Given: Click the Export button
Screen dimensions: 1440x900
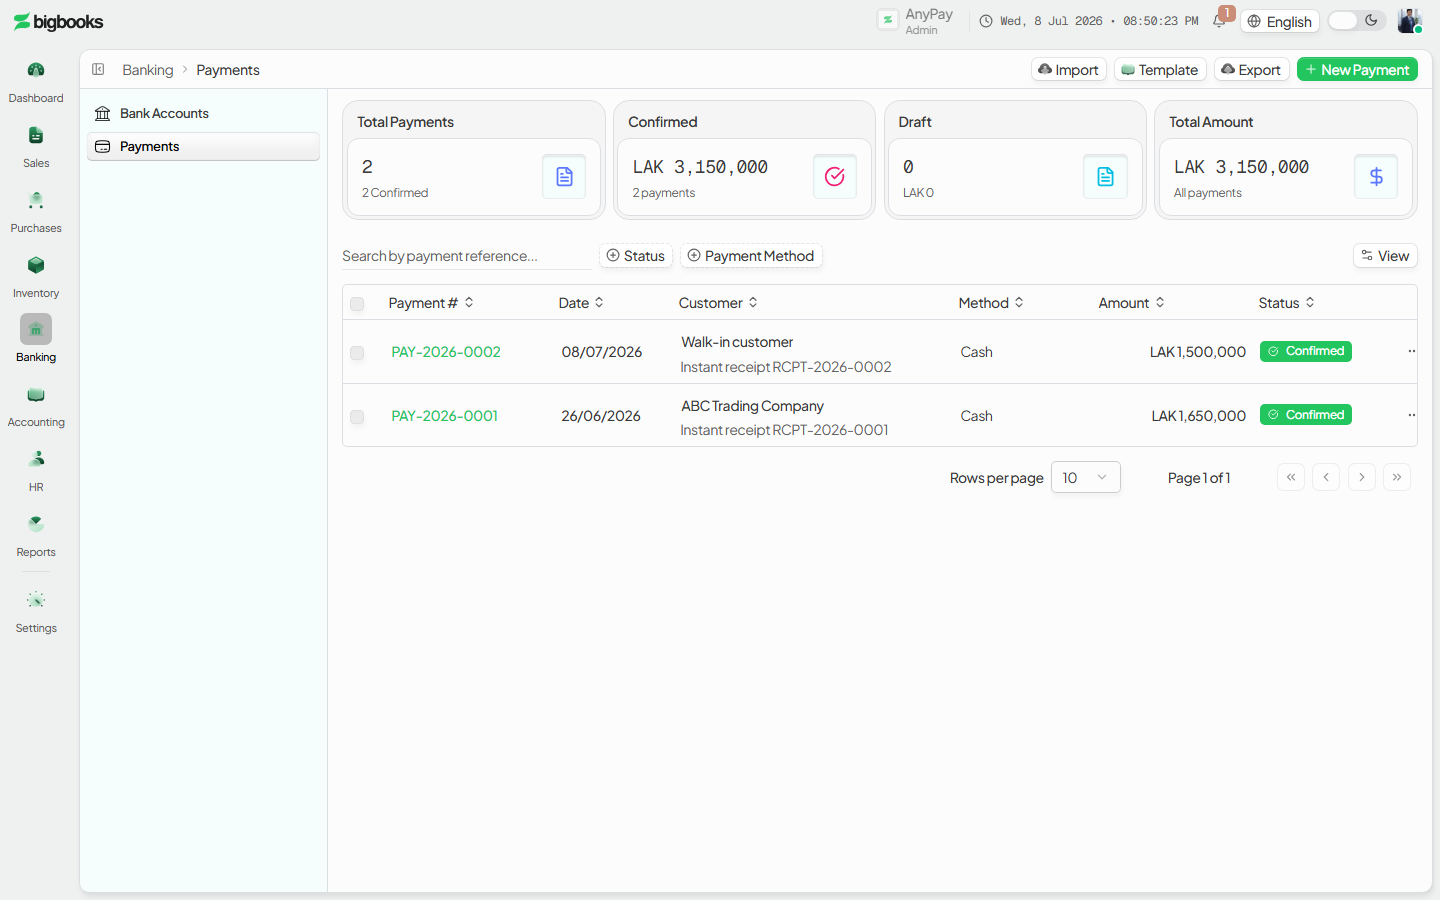Looking at the screenshot, I should pyautogui.click(x=1251, y=69).
